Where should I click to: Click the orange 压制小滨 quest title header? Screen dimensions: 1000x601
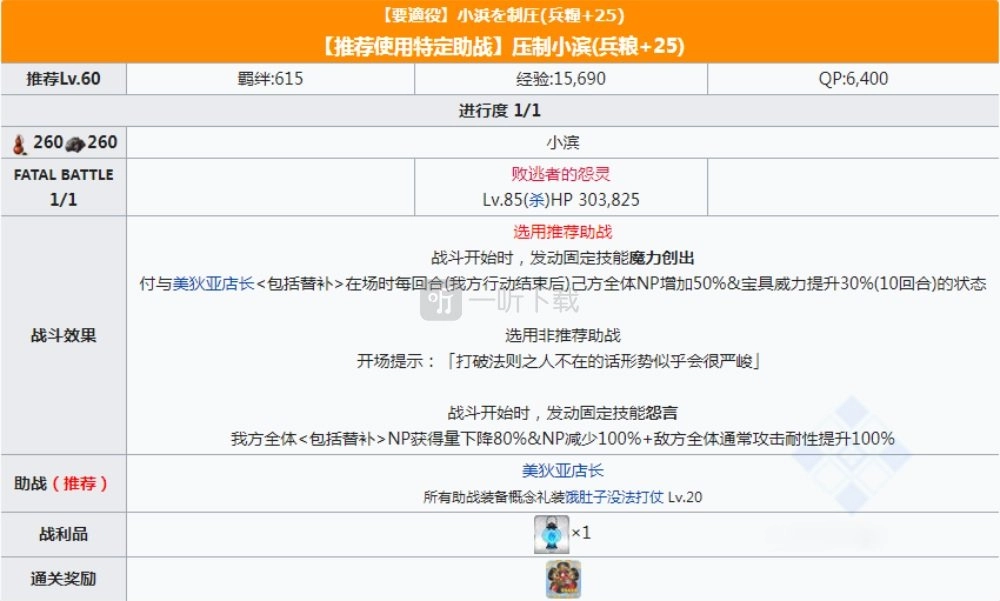[499, 47]
